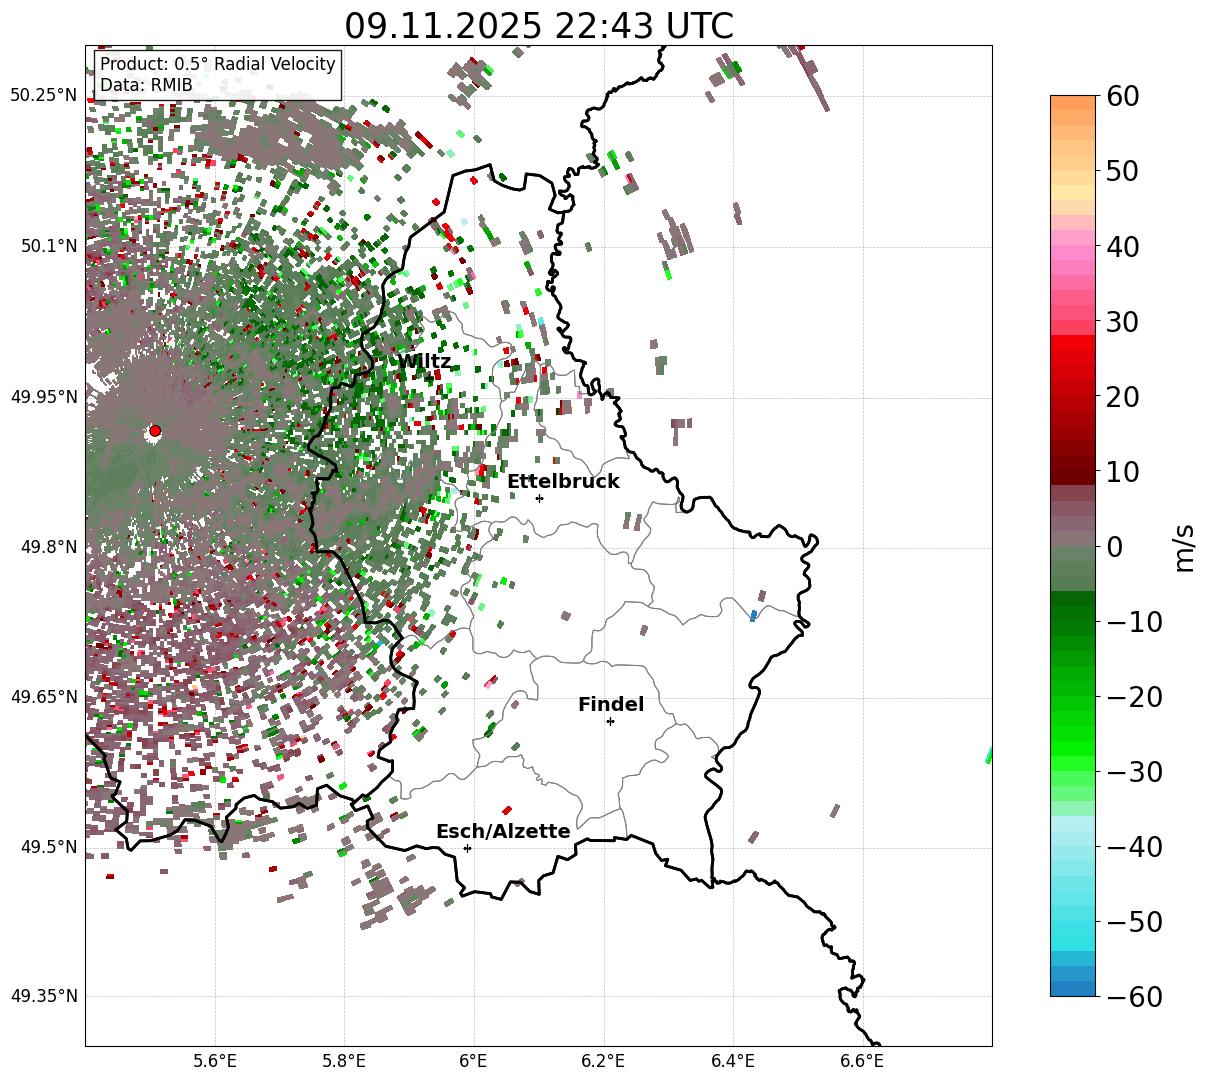Screen dimensions: 1207x1081
Task: Click the −60 tick label on colorbar
Action: [x=1133, y=997]
